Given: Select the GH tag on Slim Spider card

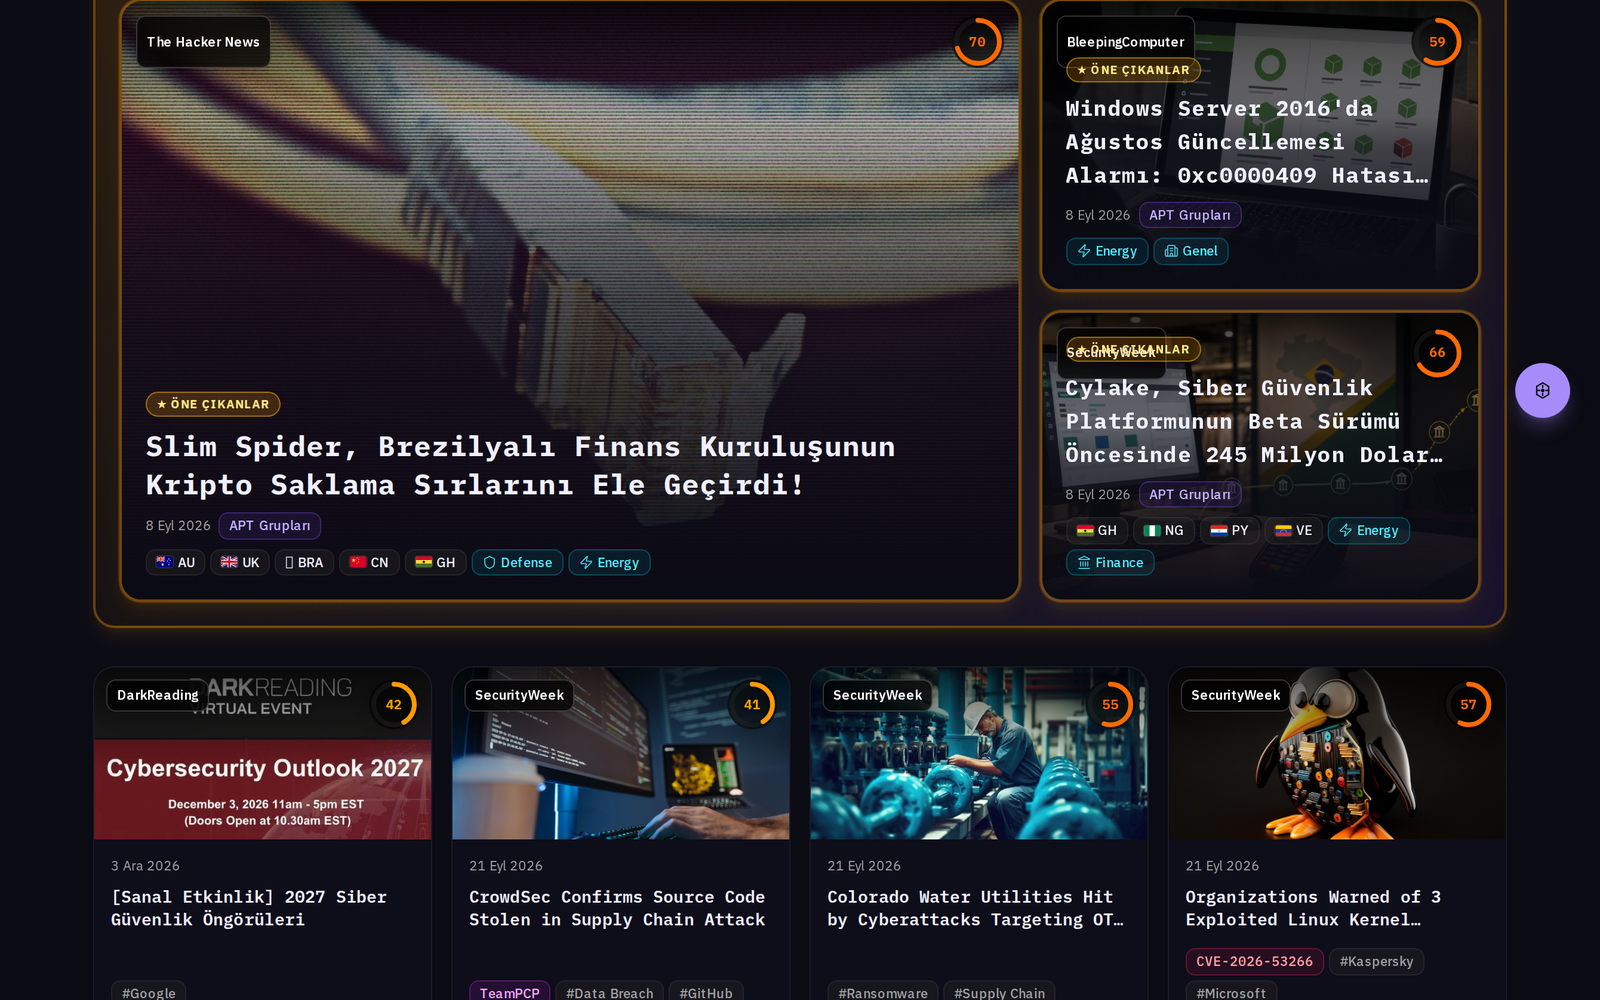Looking at the screenshot, I should [x=435, y=563].
